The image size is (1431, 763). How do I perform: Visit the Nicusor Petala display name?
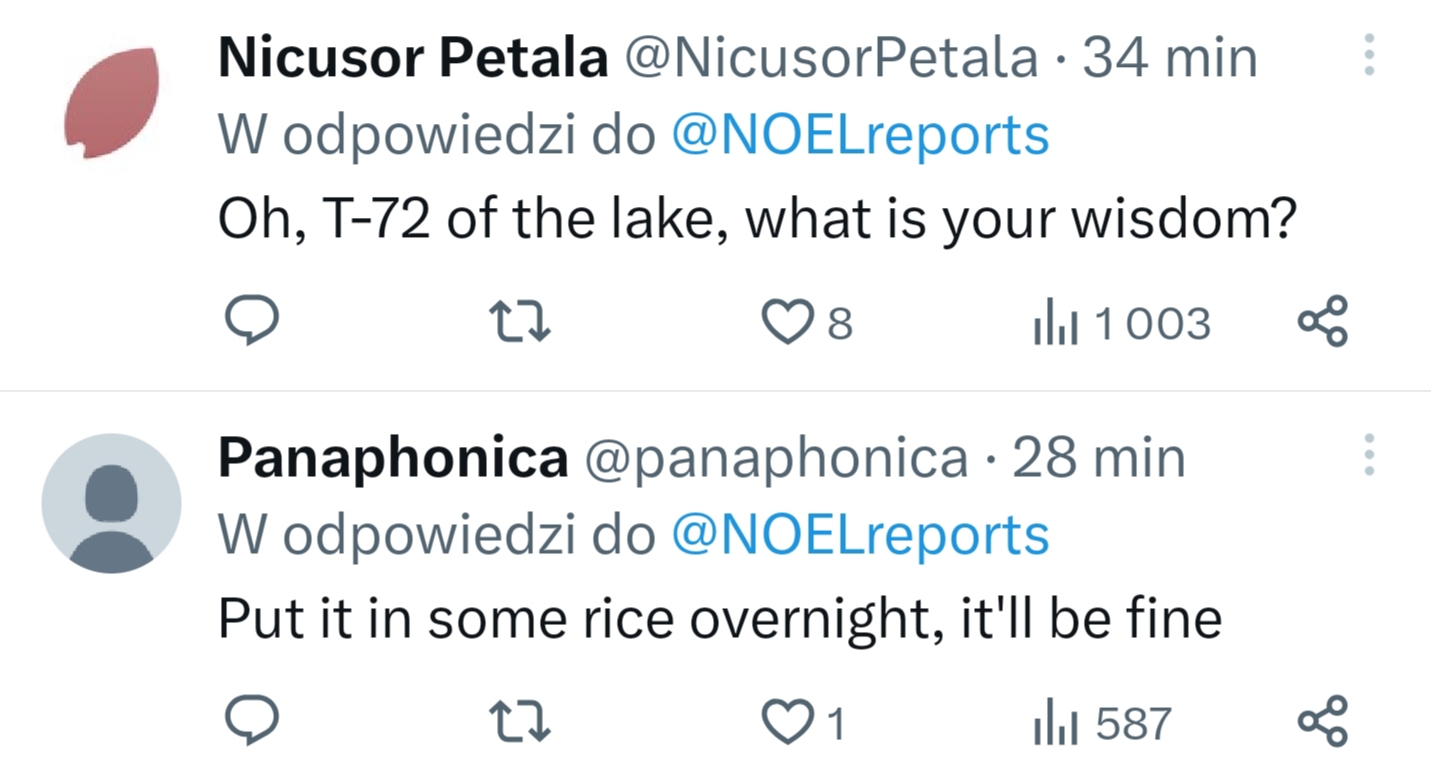click(413, 57)
